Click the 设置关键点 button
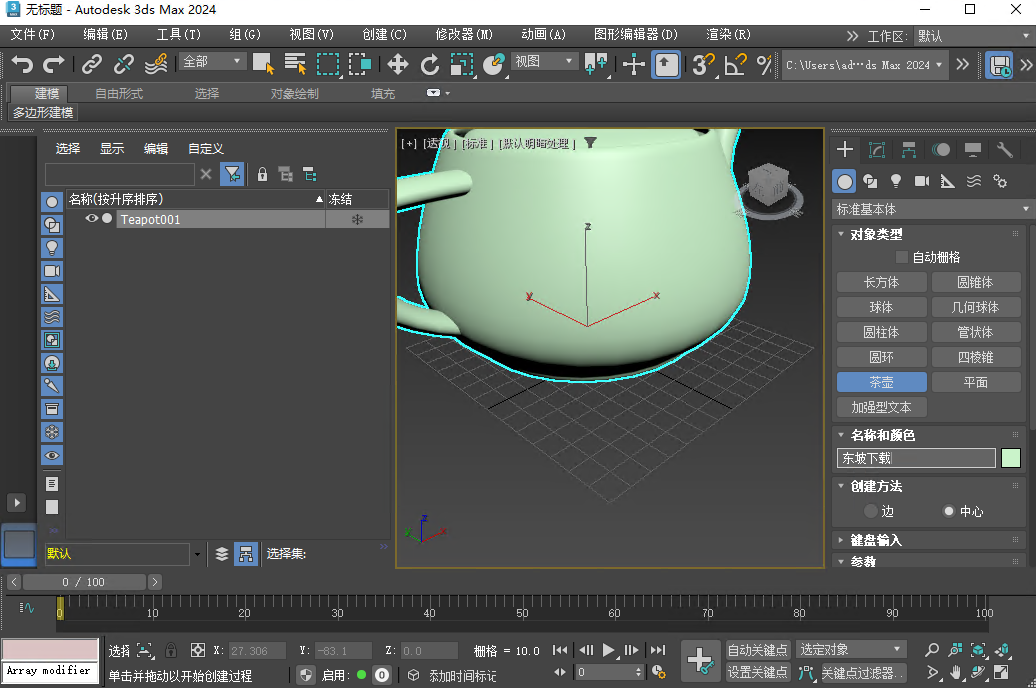The height and width of the screenshot is (688, 1036). point(758,671)
